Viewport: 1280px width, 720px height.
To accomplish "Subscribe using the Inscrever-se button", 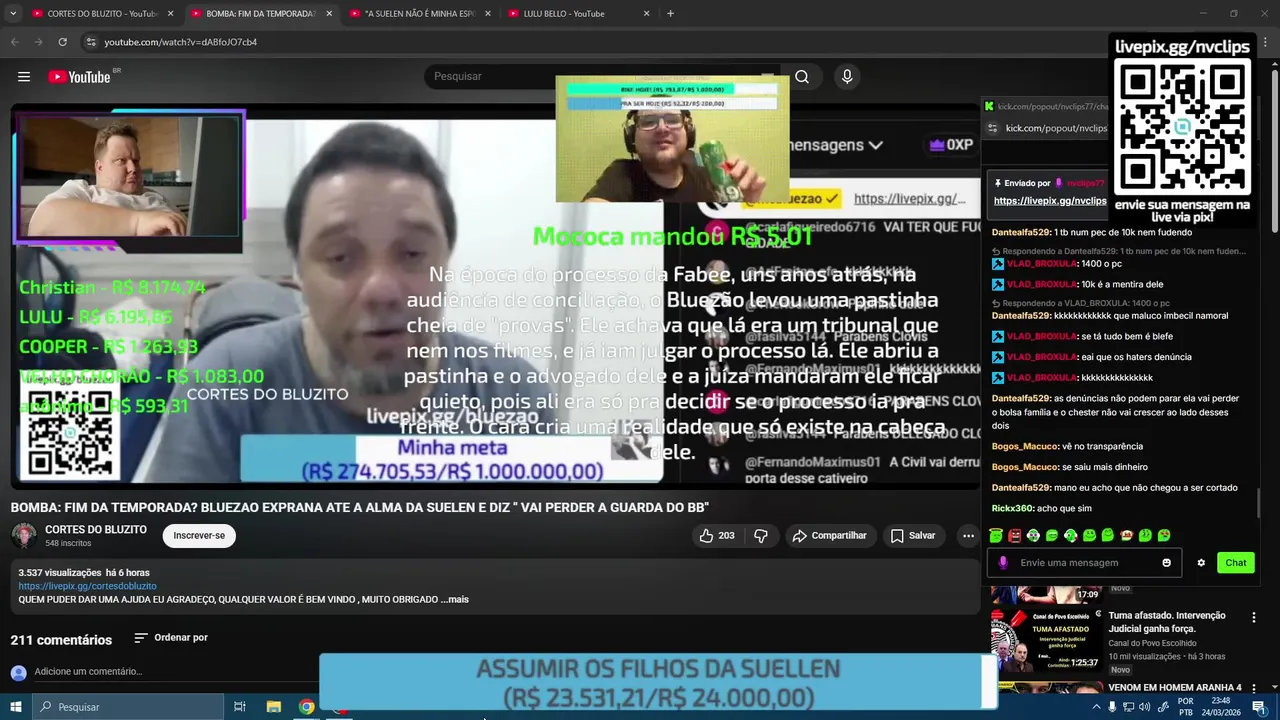I will [x=199, y=536].
